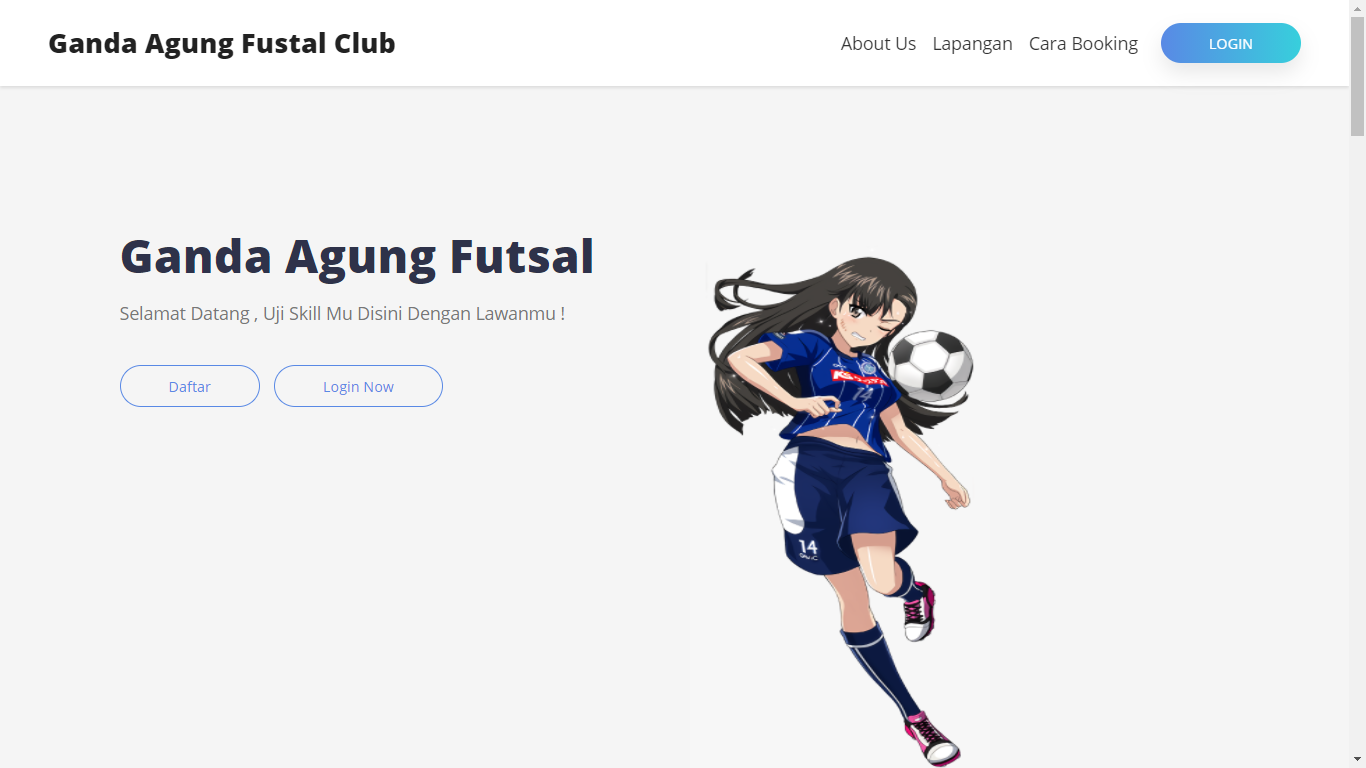Click the soccer ball in the illustration
This screenshot has width=1366, height=768.
[931, 366]
